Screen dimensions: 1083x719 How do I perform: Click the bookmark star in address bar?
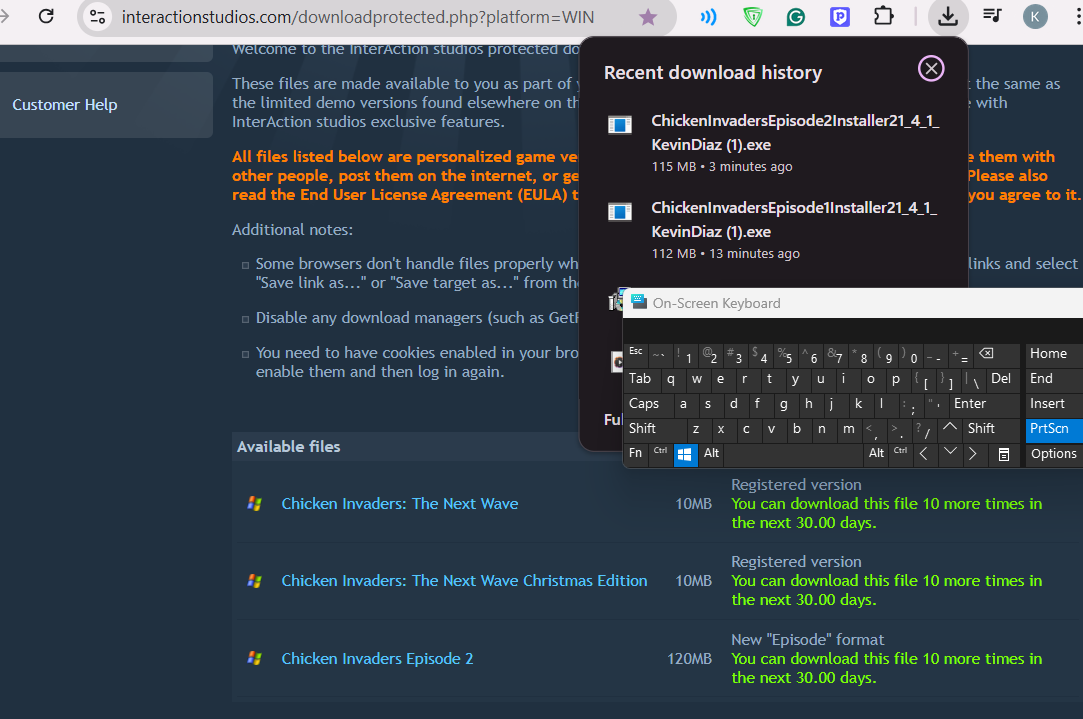point(648,17)
